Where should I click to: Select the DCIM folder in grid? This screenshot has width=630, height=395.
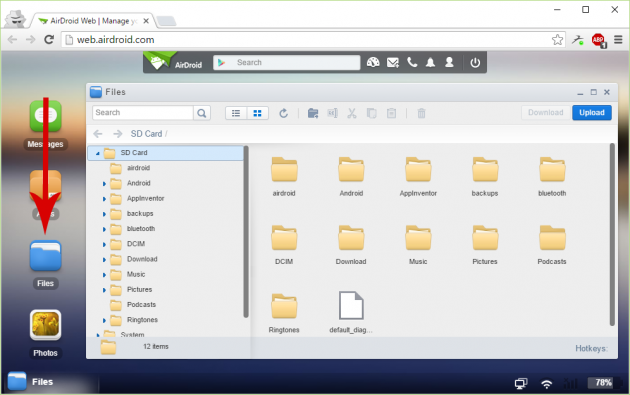coord(284,245)
